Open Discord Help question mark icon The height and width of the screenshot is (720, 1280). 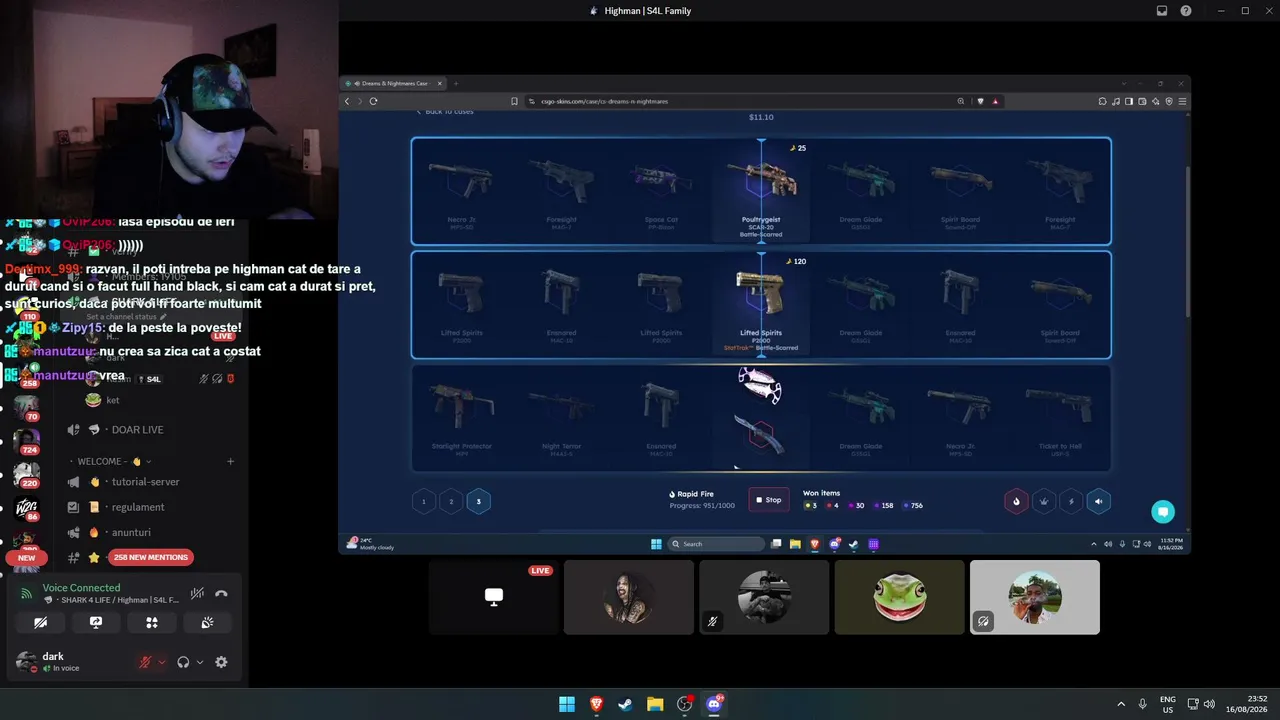1186,11
